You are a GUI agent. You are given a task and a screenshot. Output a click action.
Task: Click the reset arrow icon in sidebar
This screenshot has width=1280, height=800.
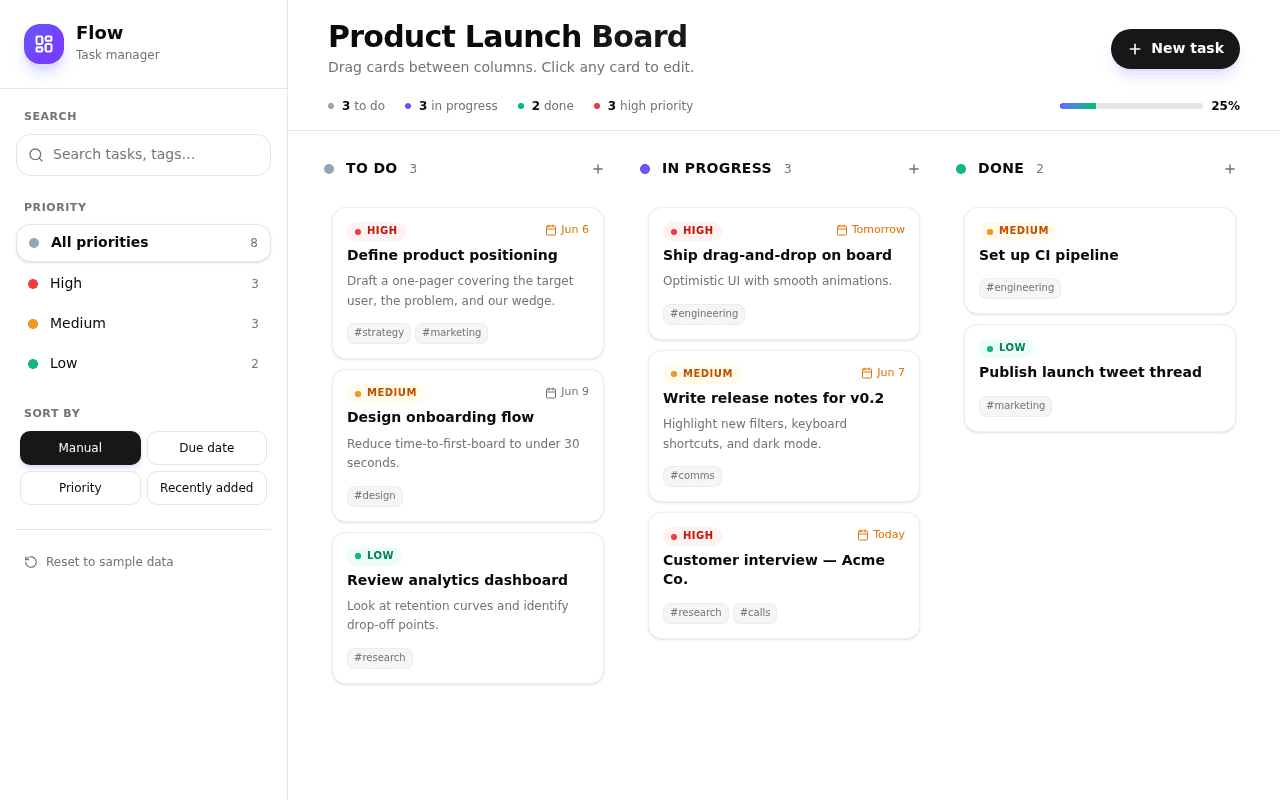pyautogui.click(x=31, y=562)
